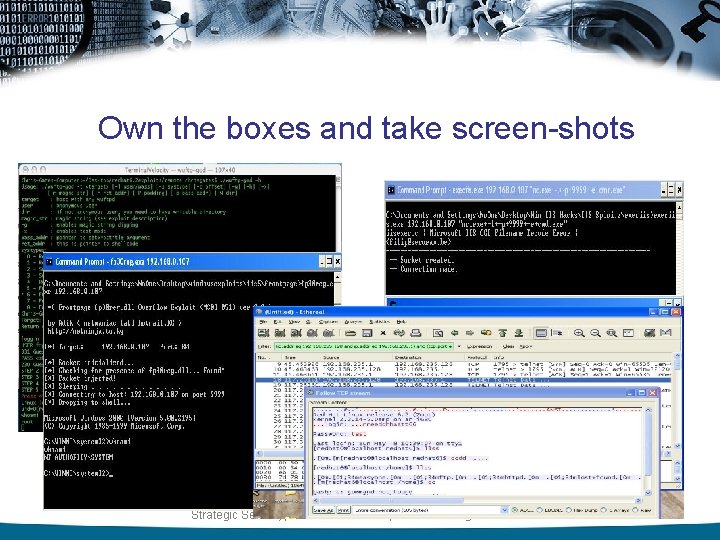Open the File menu in Ethereal
Screen dimensions: 720x540
(x=263, y=322)
